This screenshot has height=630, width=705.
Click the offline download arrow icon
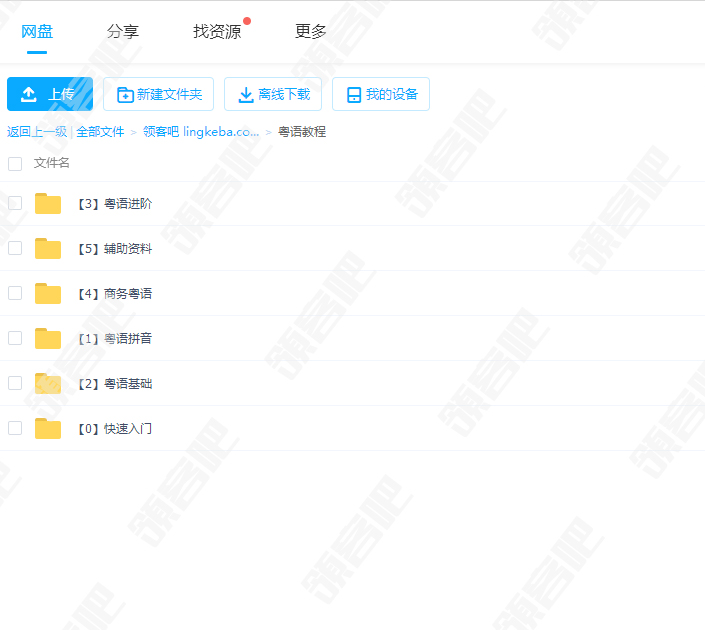point(246,95)
